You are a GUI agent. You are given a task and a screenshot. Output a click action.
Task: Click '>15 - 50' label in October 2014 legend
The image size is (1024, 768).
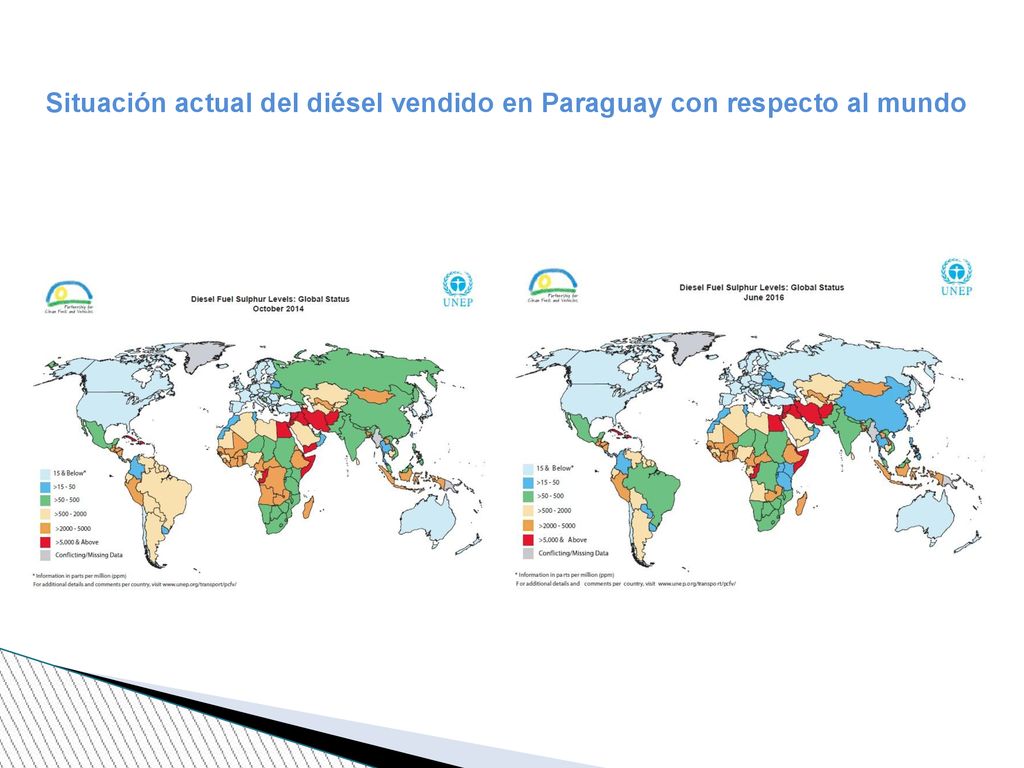click(x=64, y=487)
